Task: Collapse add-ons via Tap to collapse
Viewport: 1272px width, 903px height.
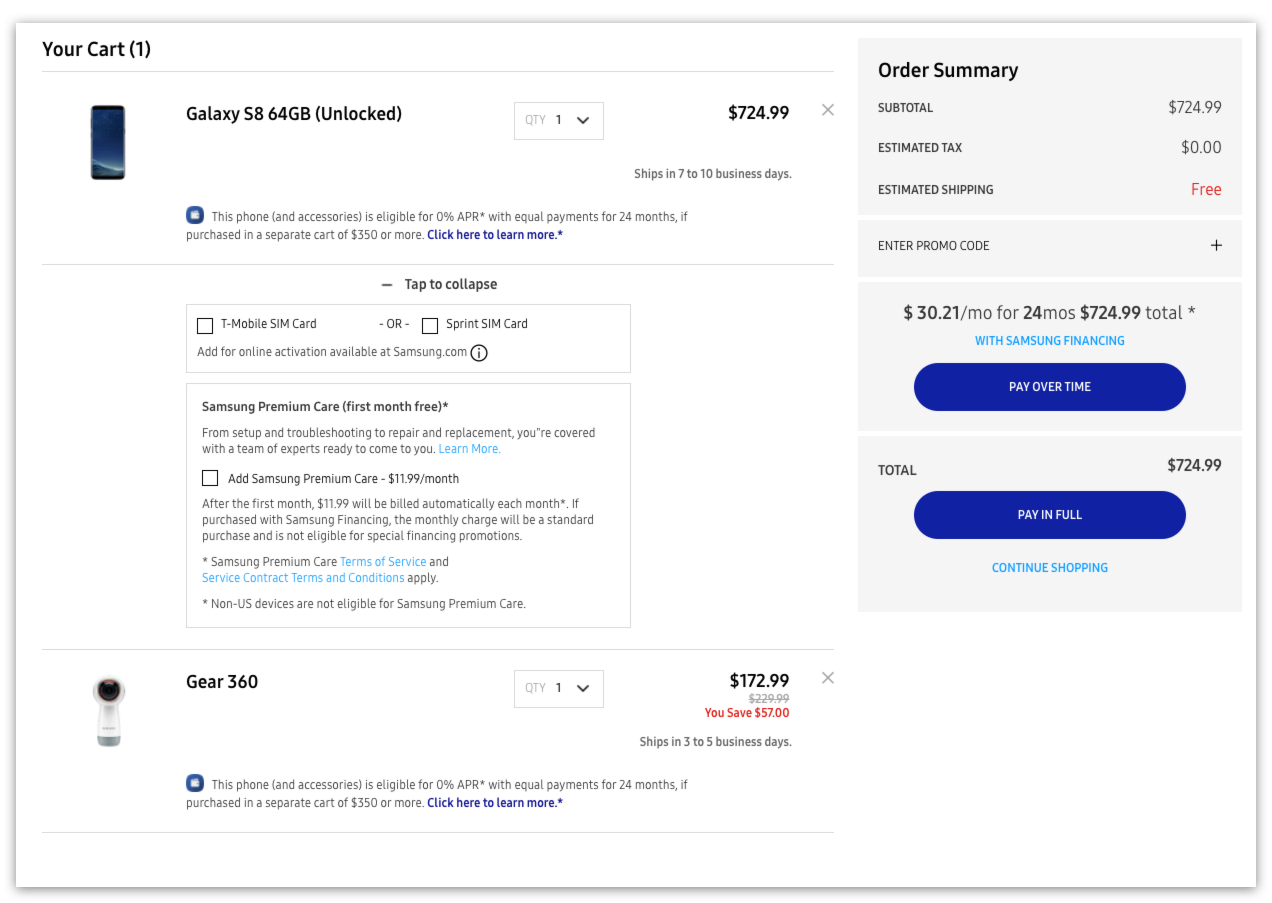Action: (439, 285)
